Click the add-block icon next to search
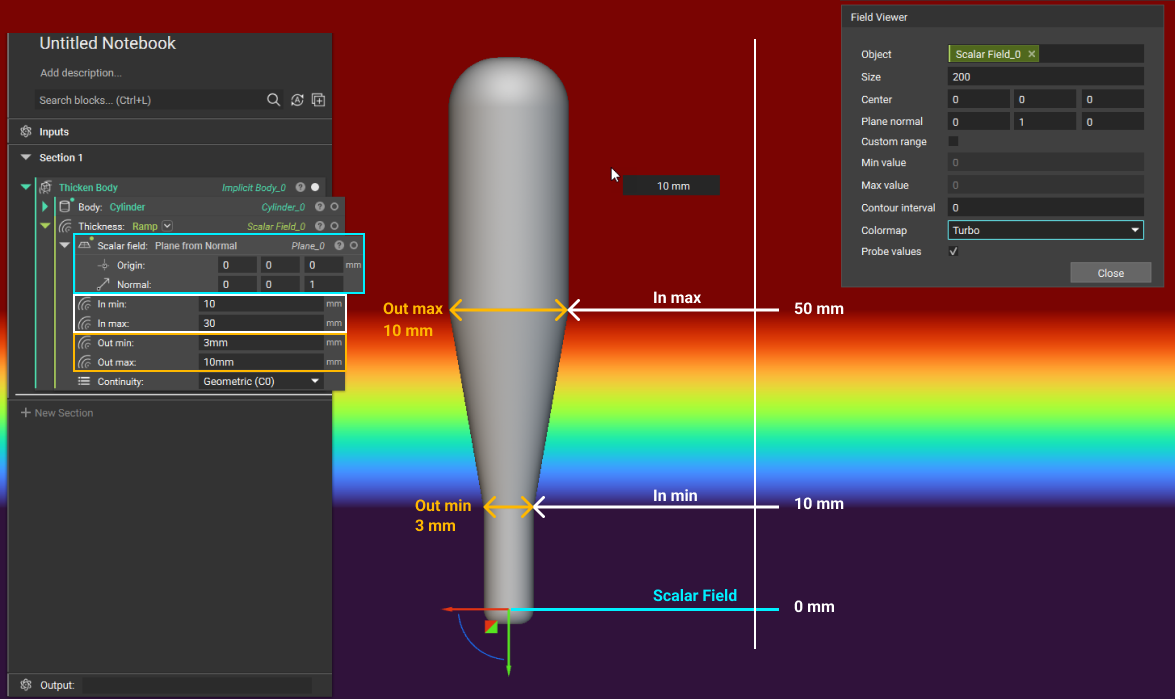 click(318, 100)
